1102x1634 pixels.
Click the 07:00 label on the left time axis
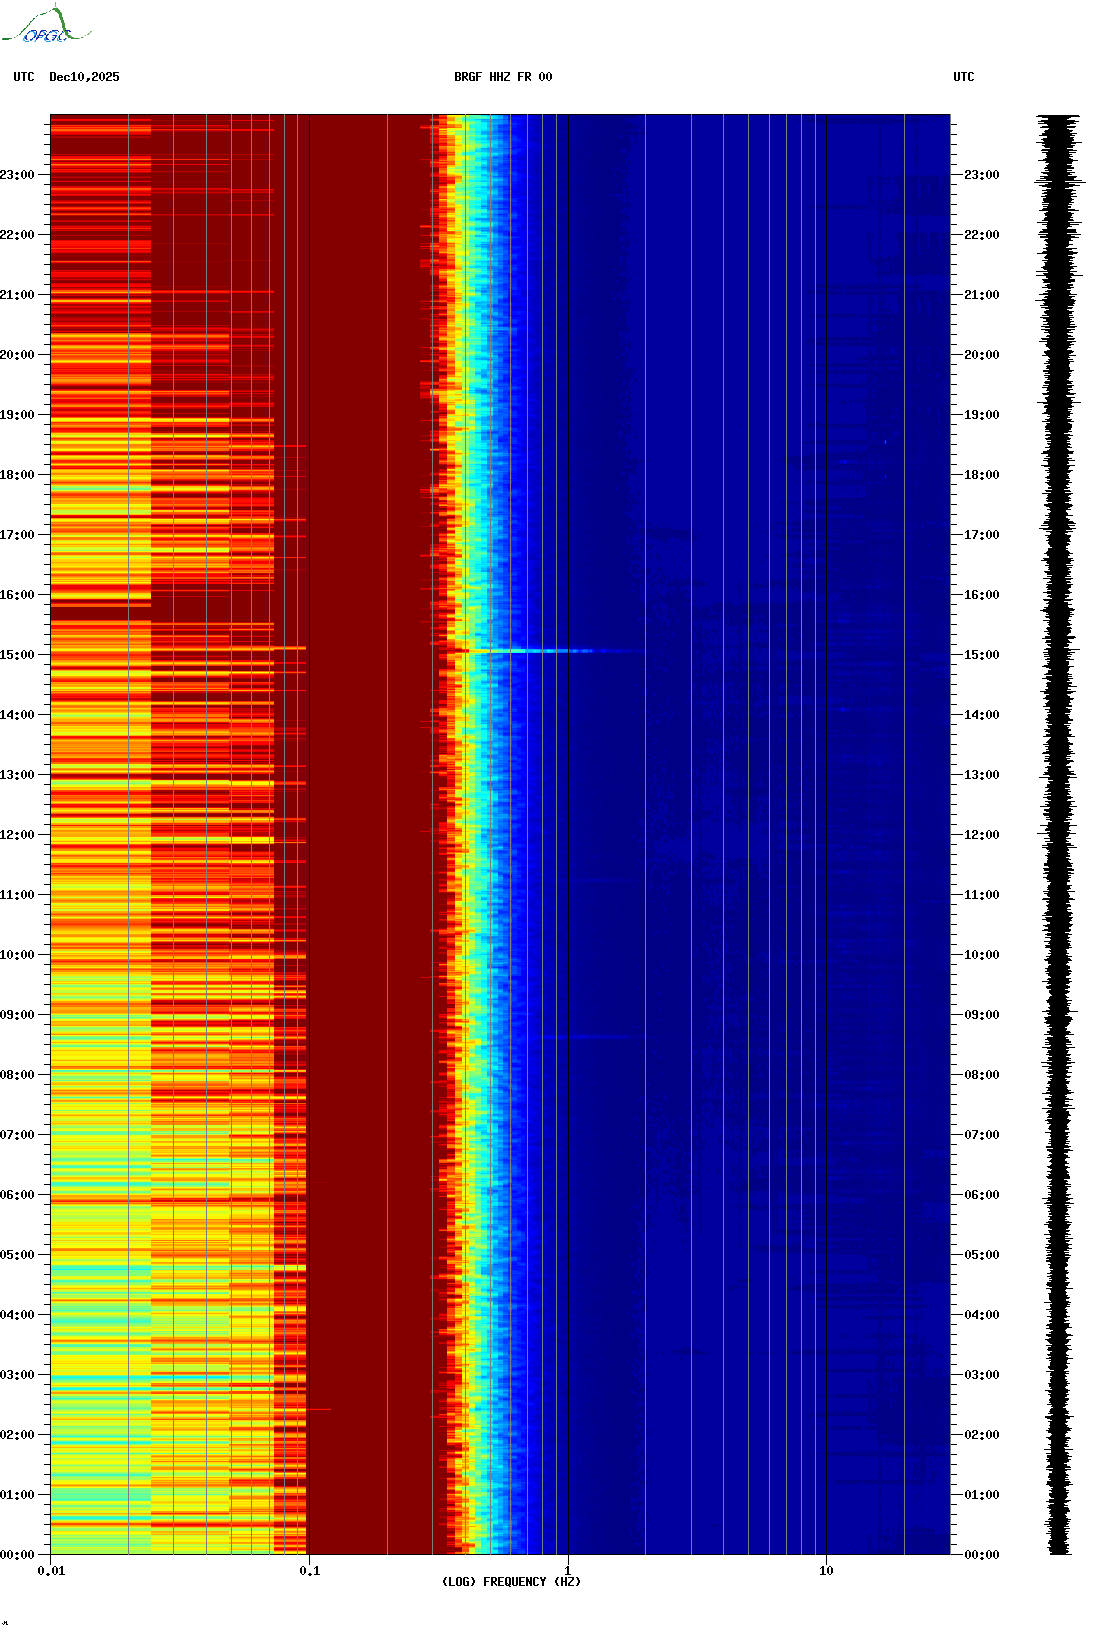tap(17, 1135)
